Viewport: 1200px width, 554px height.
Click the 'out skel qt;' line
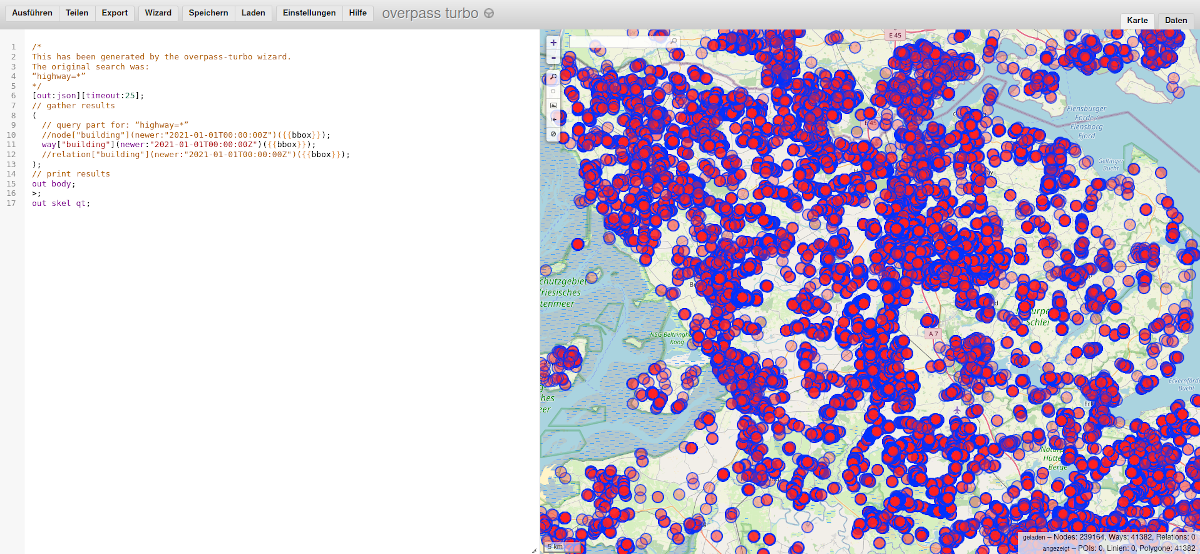[x=60, y=203]
